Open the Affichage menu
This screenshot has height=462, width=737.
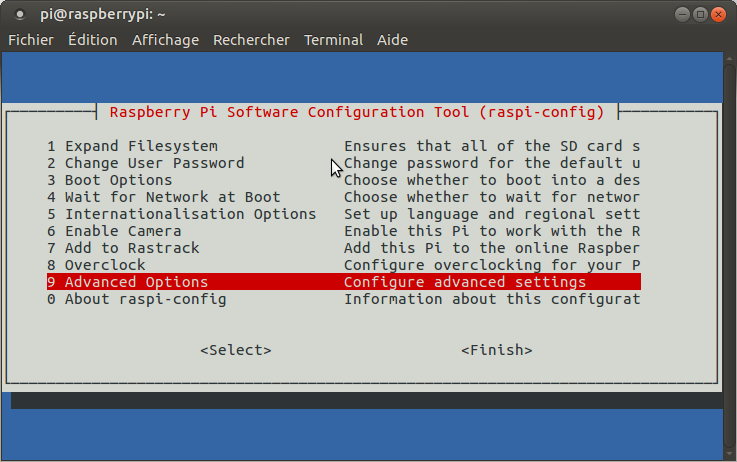click(x=165, y=40)
